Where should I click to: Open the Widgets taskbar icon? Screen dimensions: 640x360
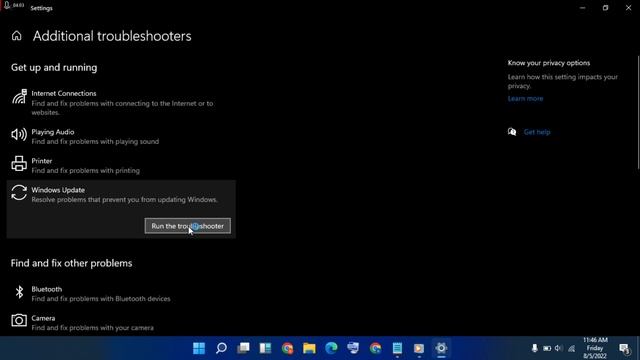click(x=265, y=348)
